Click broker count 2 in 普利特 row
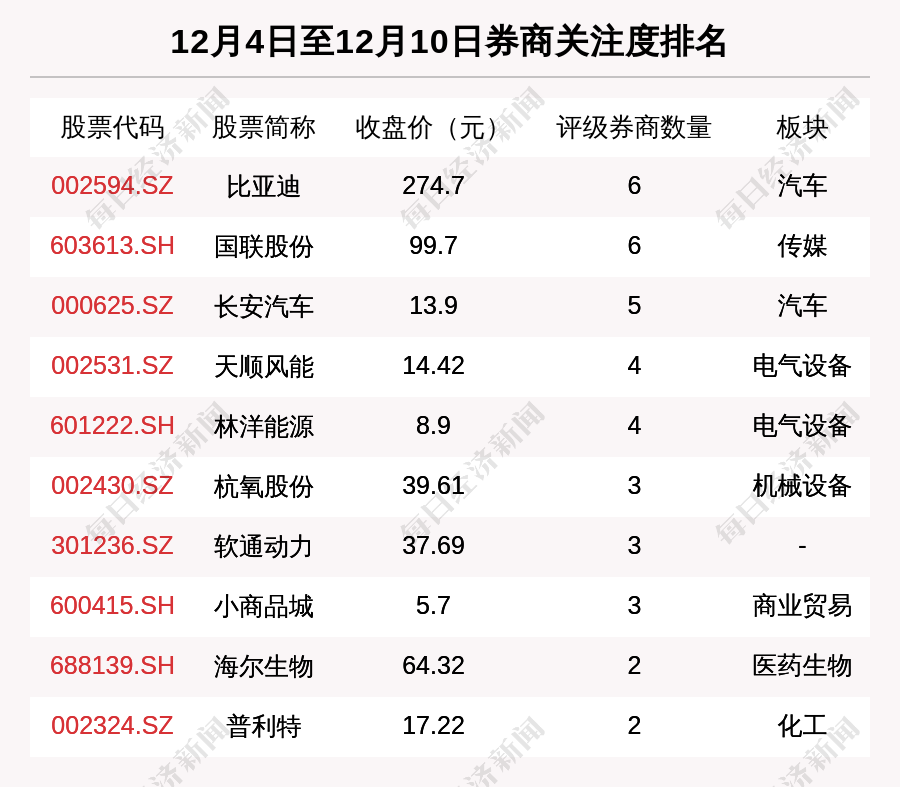Screen dimensions: 900x787 coord(634,726)
